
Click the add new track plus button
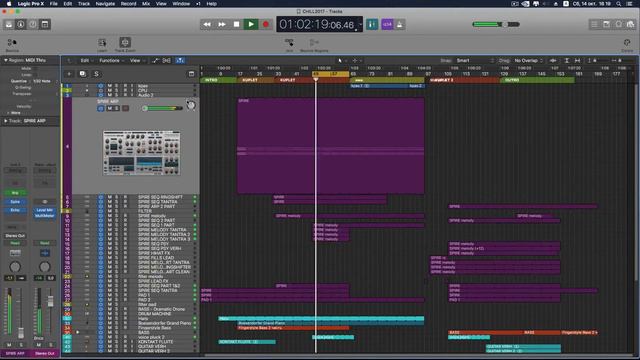[x=69, y=74]
